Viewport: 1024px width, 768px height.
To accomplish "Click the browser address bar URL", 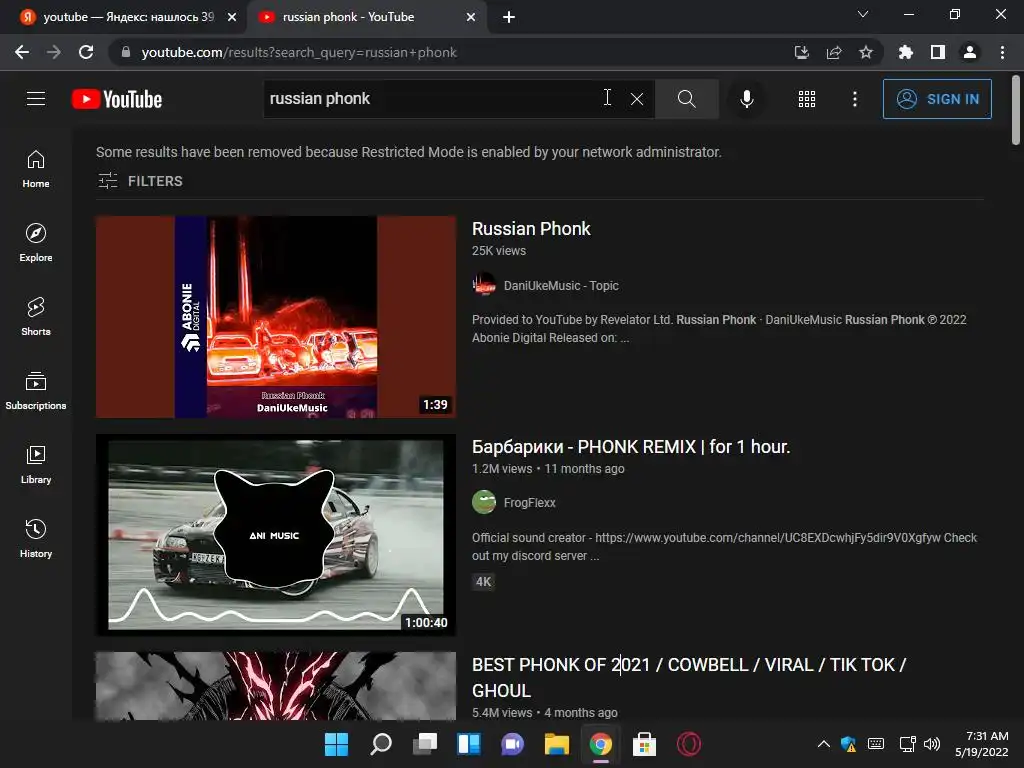I will 298,52.
